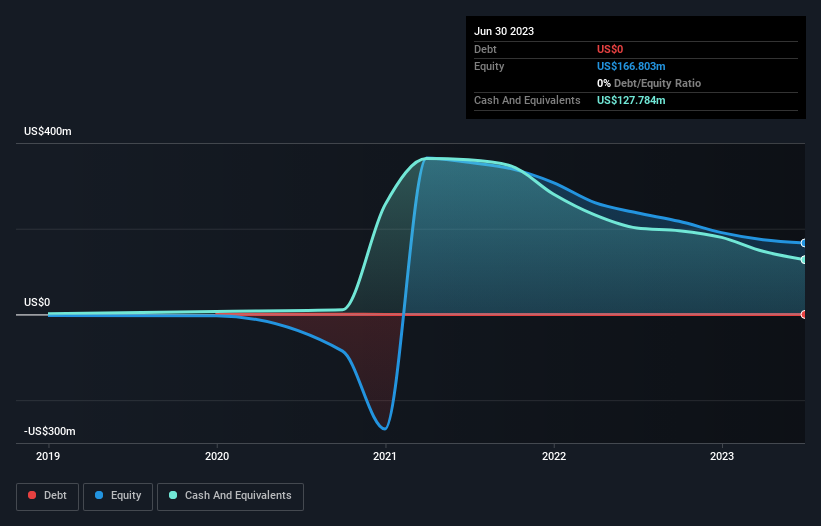821x526 pixels.
Task: Click the US$400m y-axis label
Action: tap(48, 131)
